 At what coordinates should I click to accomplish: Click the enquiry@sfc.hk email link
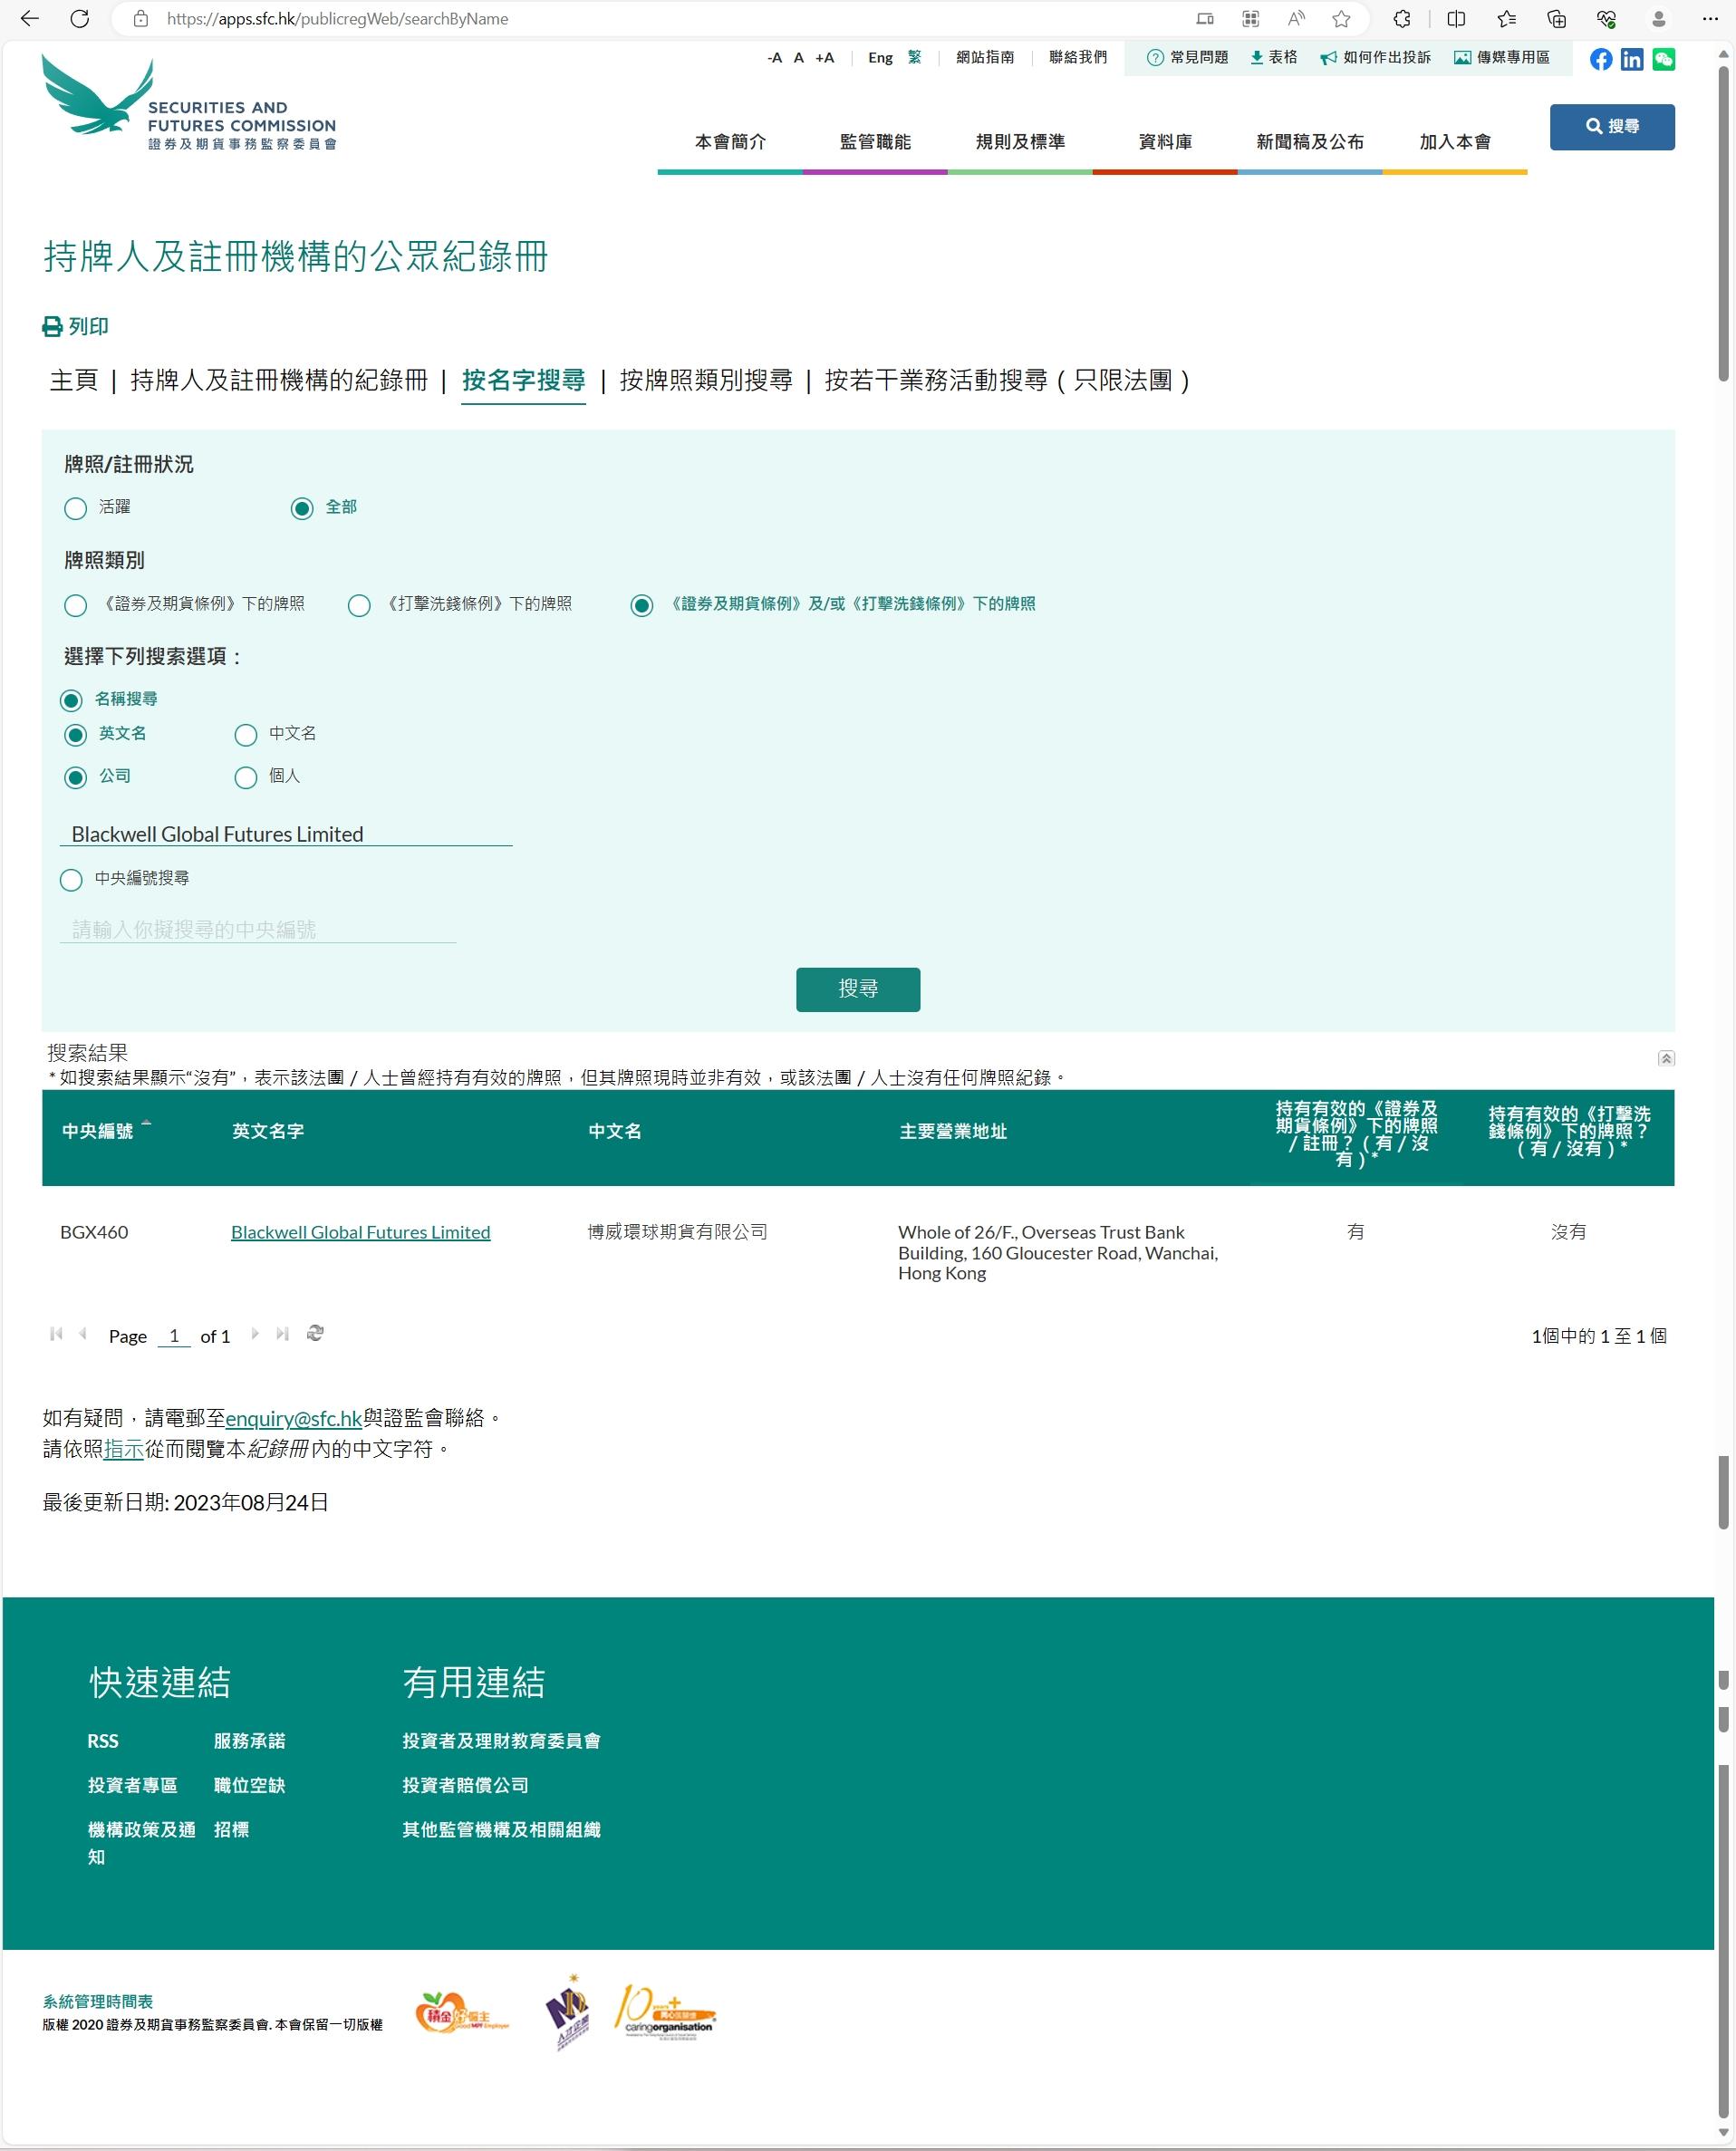coord(294,1418)
